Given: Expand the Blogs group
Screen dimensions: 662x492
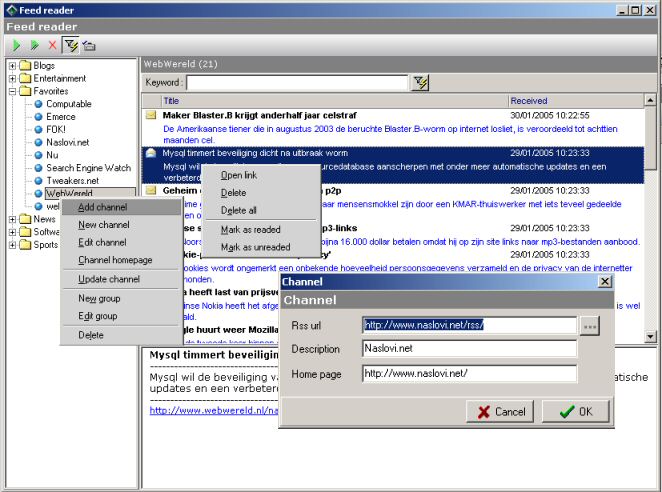Looking at the screenshot, I should coord(12,65).
